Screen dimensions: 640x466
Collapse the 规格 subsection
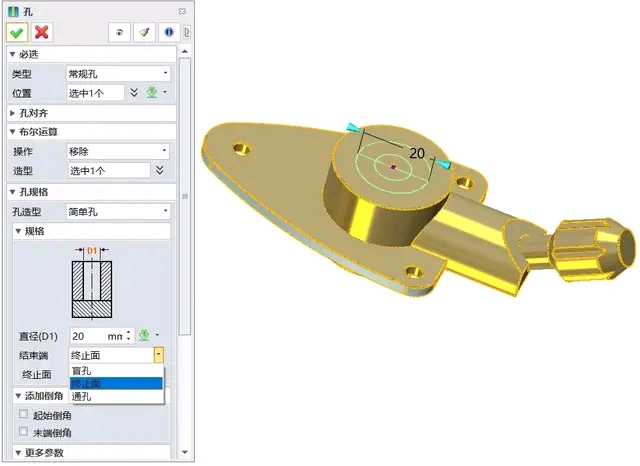[18, 231]
